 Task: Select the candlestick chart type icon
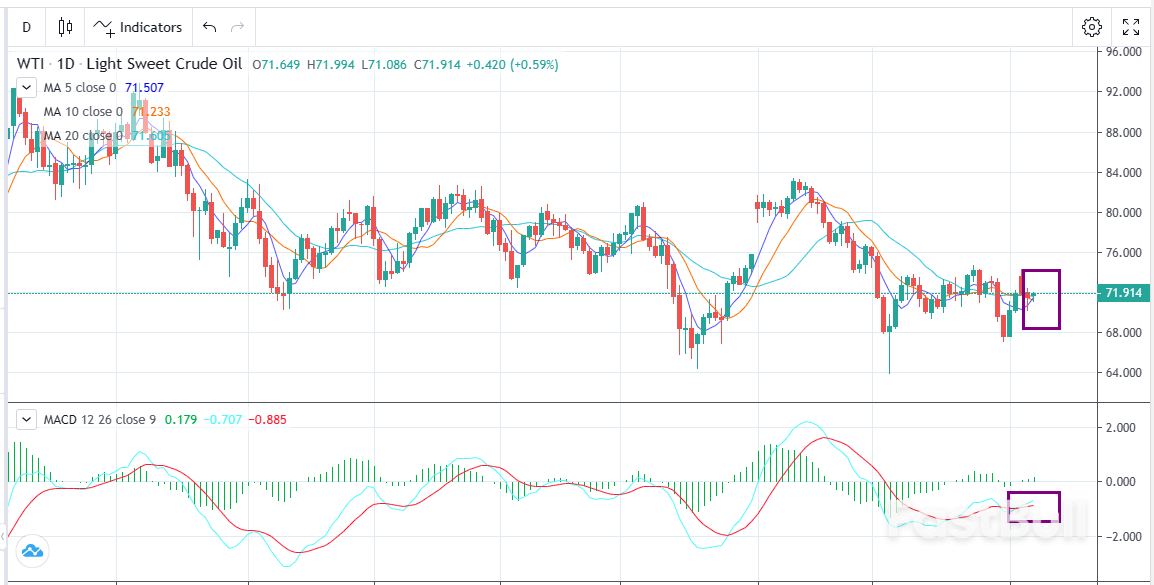click(64, 27)
